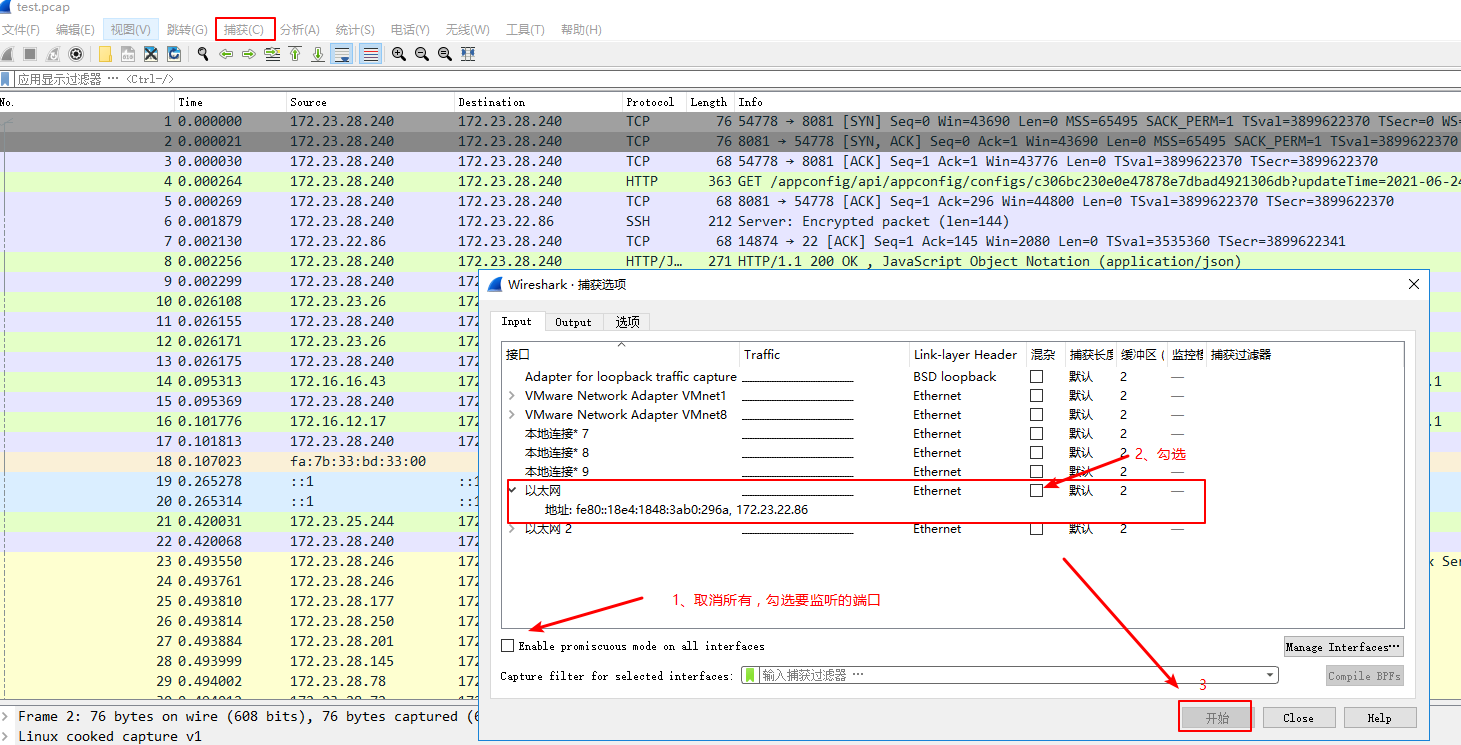Toggle auto-scroll during live capture
Viewport: 1461px width, 745px height.
(342, 54)
